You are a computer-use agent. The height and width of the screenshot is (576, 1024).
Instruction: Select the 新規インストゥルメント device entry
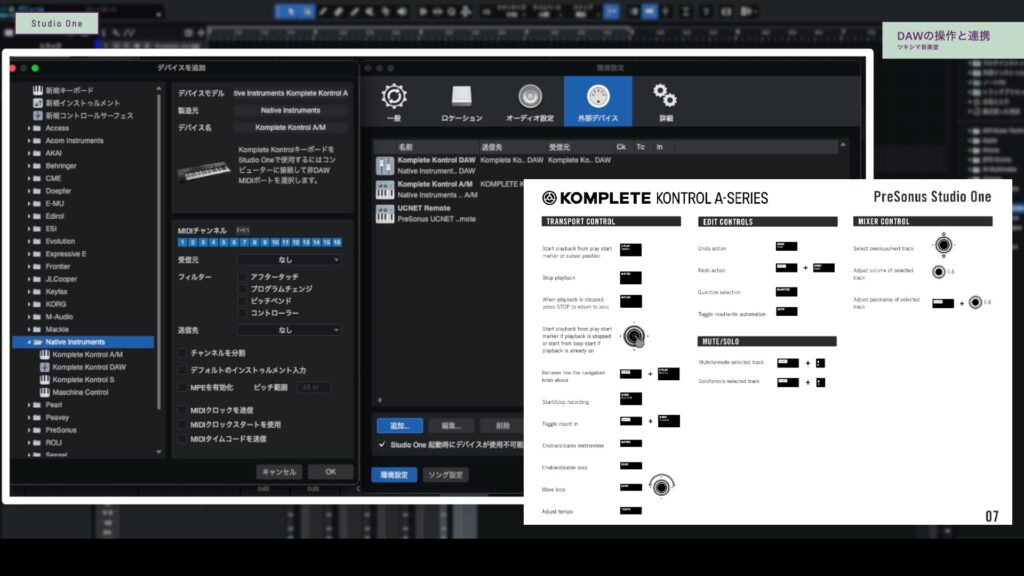pos(76,103)
